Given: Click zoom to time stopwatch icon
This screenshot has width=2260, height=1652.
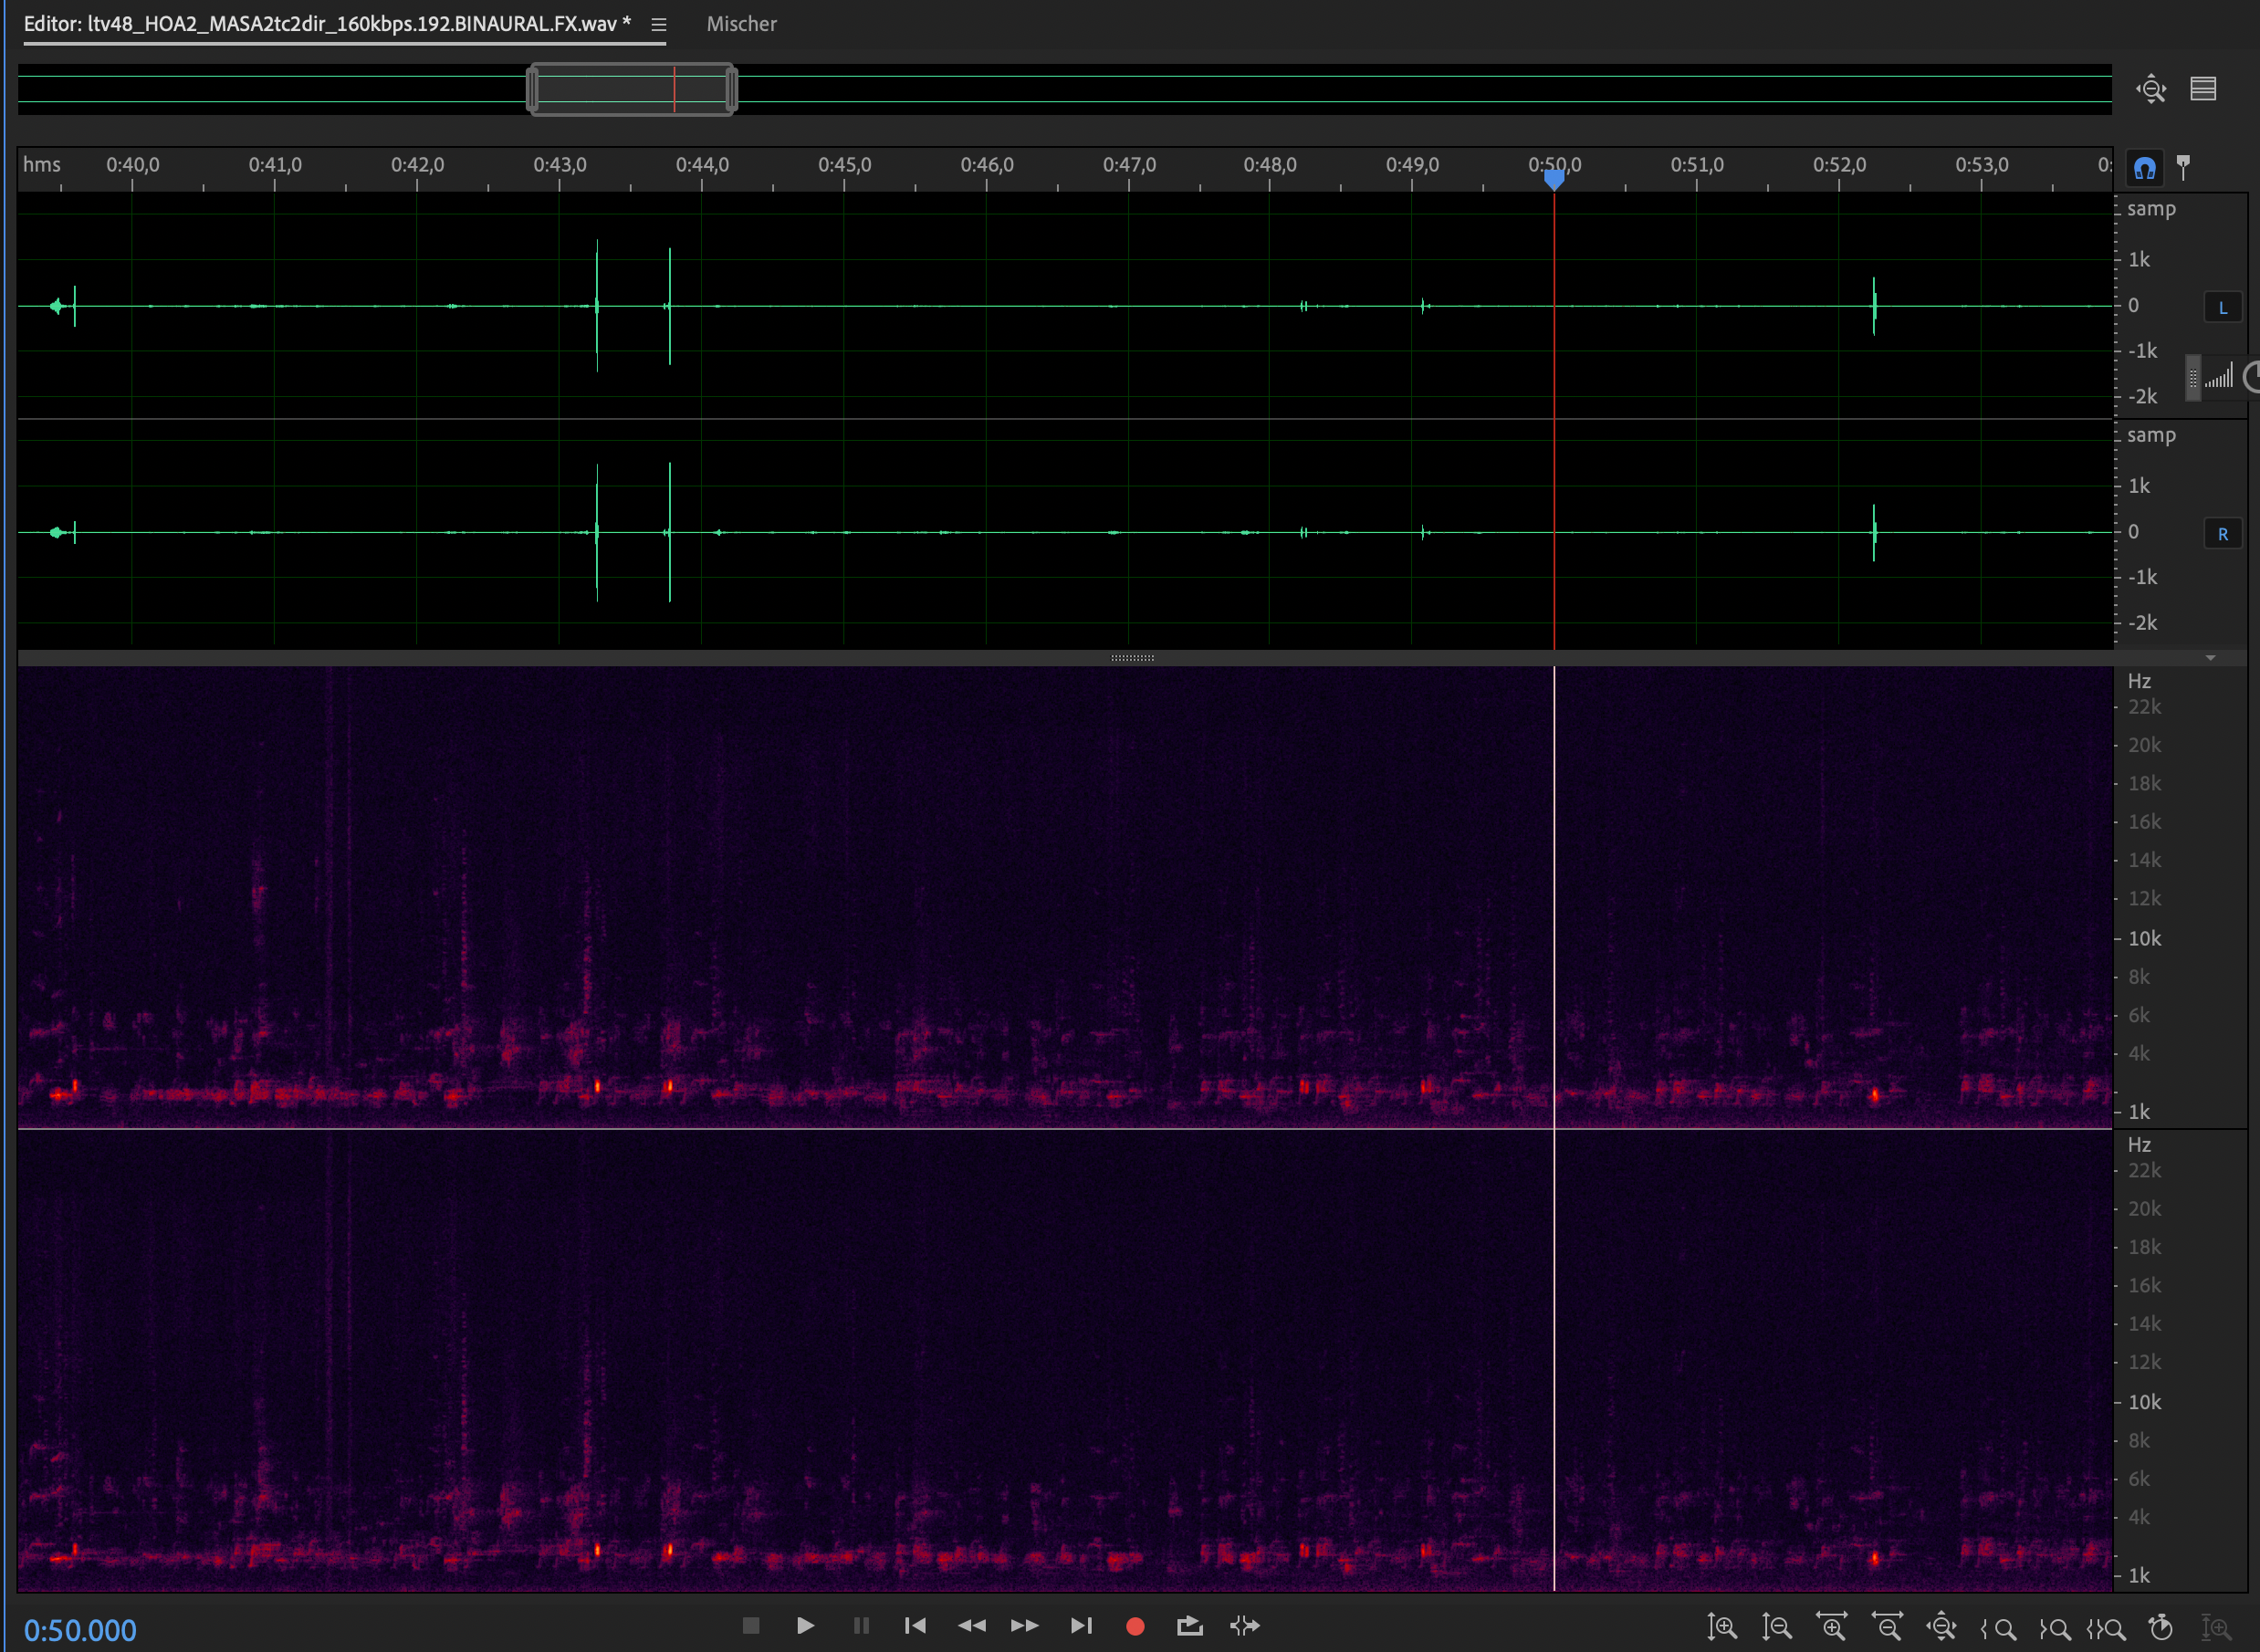Looking at the screenshot, I should coord(2161,1627).
